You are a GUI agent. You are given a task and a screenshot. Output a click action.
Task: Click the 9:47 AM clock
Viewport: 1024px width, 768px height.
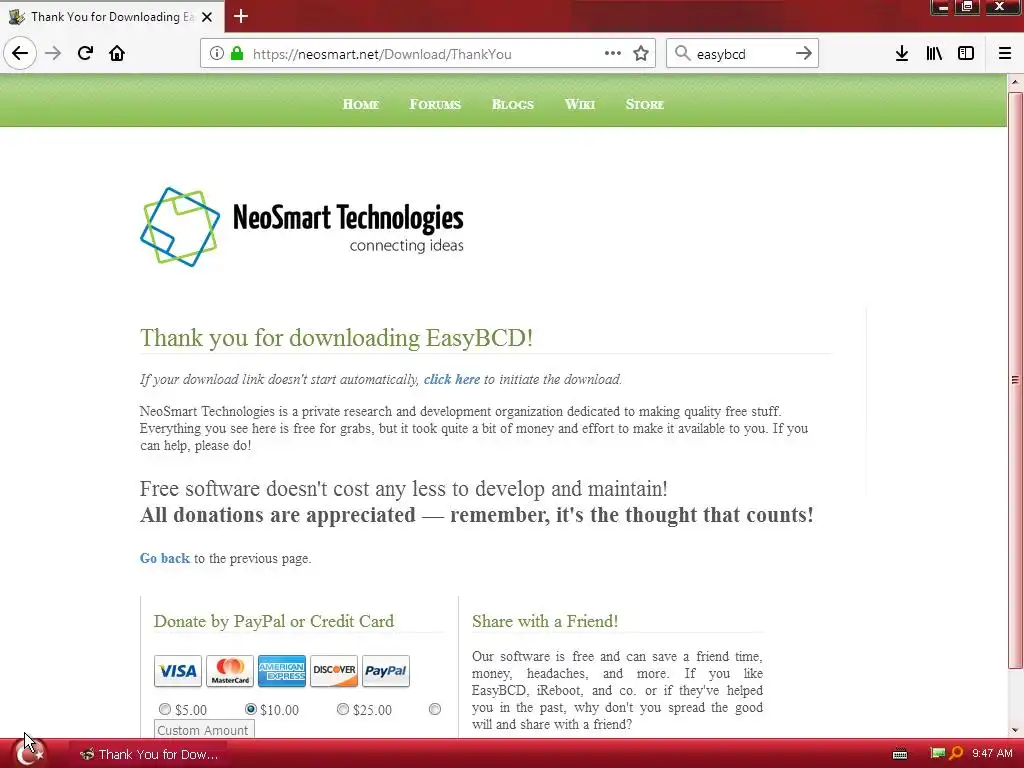(x=992, y=754)
